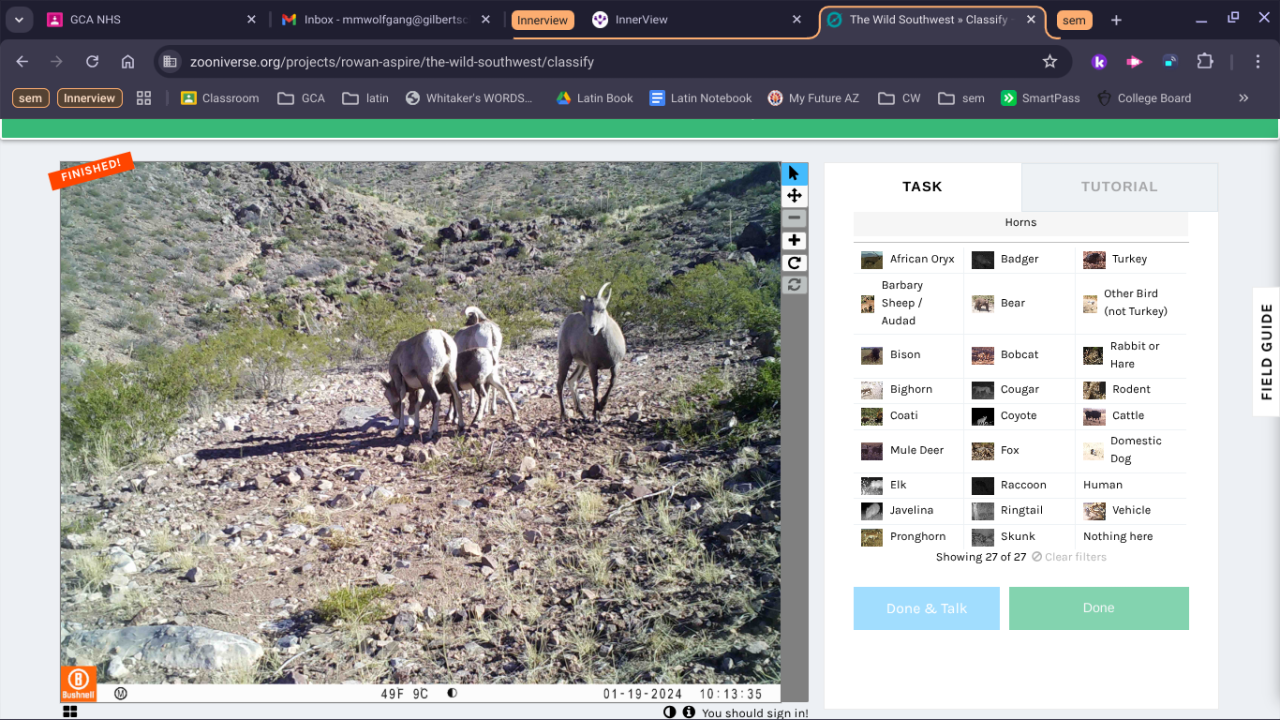The height and width of the screenshot is (720, 1280).
Task: Activate the pan image tool
Action: pyautogui.click(x=794, y=196)
